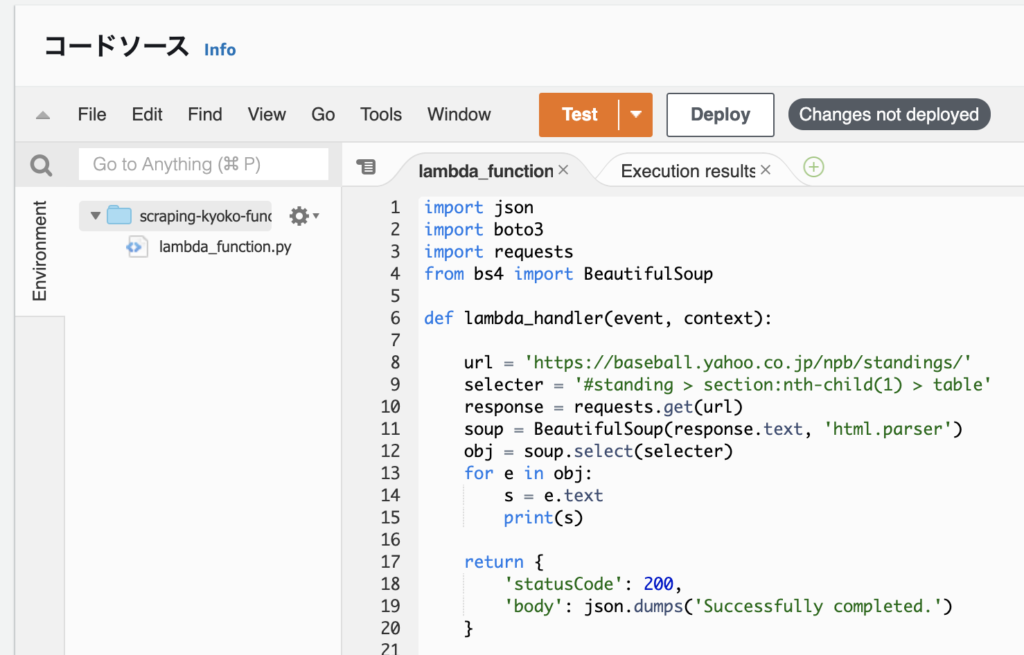Open the Window menu

tap(458, 114)
